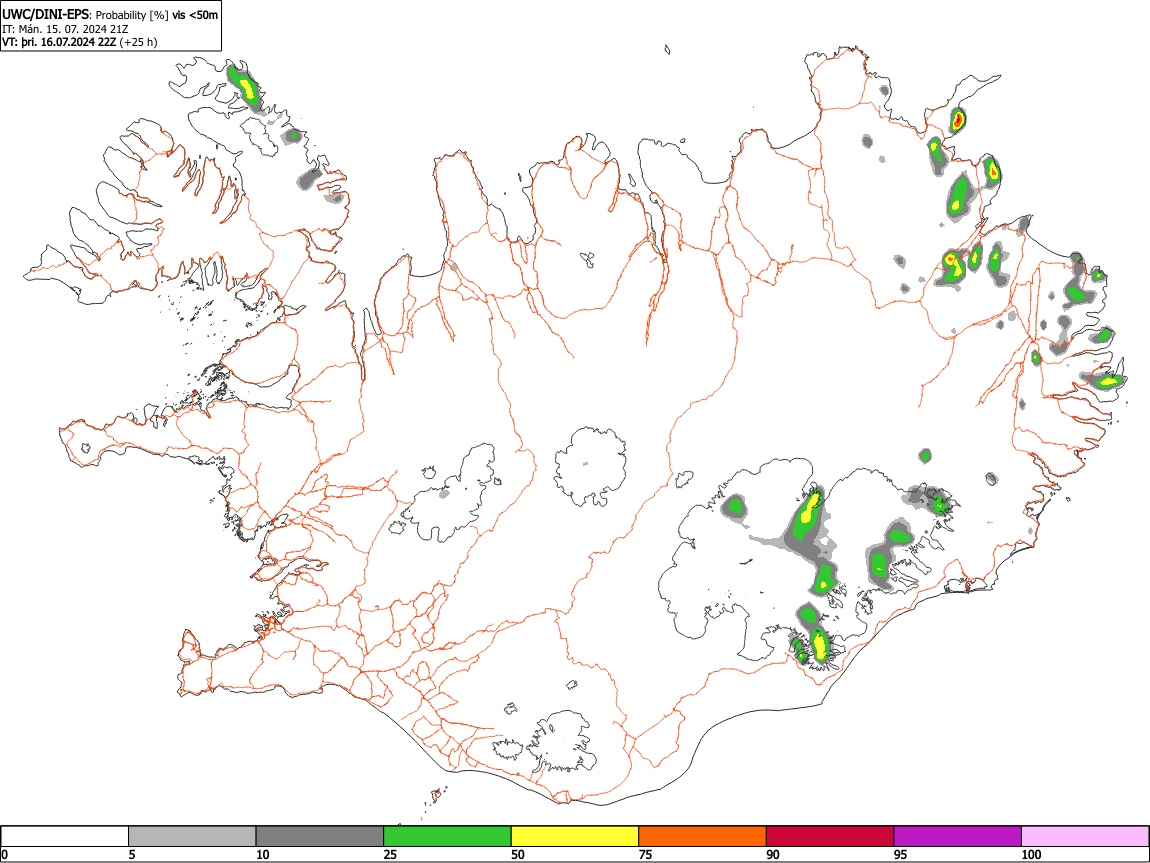The height and width of the screenshot is (863, 1150).
Task: Click the legend label '10'
Action: [x=263, y=854]
